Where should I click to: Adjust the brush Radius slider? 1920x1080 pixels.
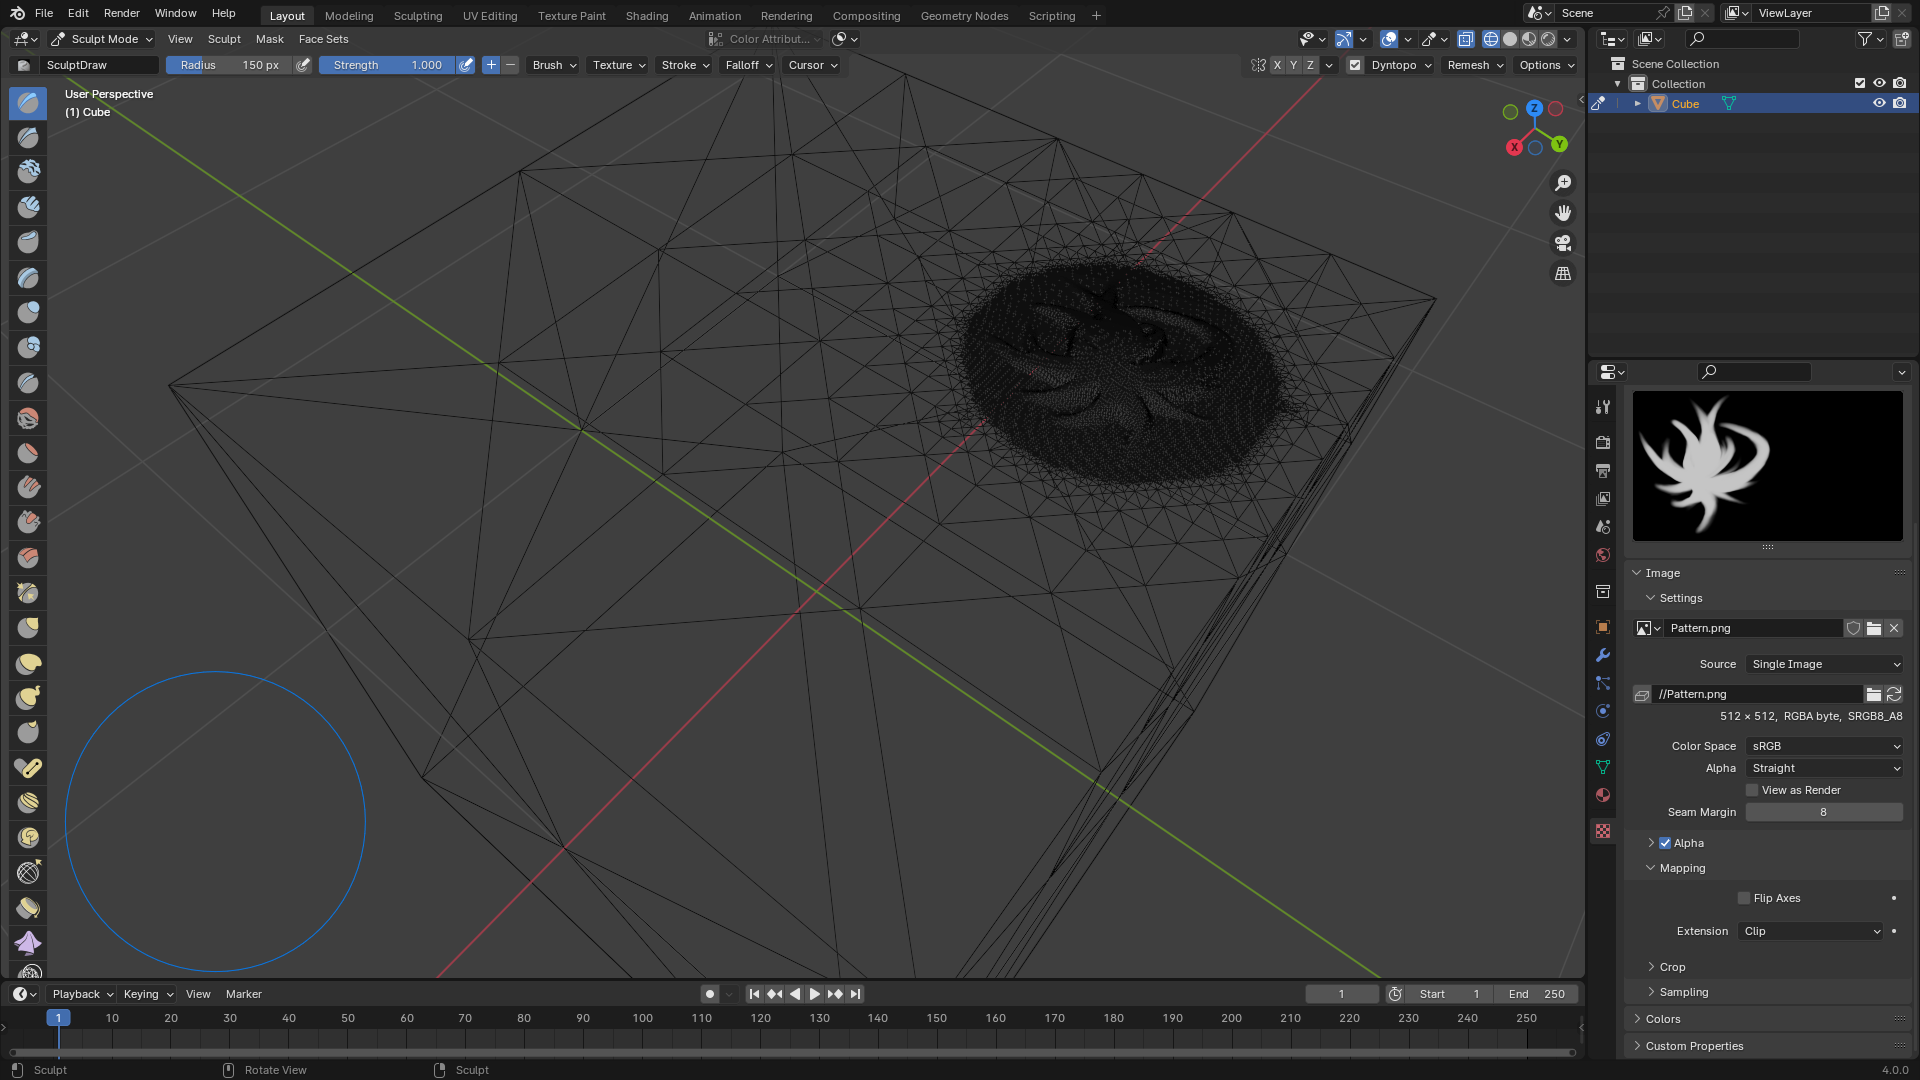229,65
